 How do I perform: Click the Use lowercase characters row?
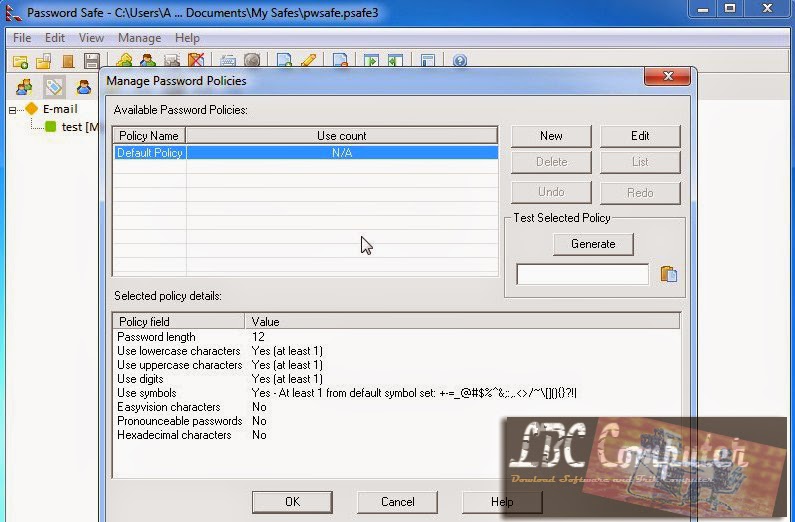point(395,351)
